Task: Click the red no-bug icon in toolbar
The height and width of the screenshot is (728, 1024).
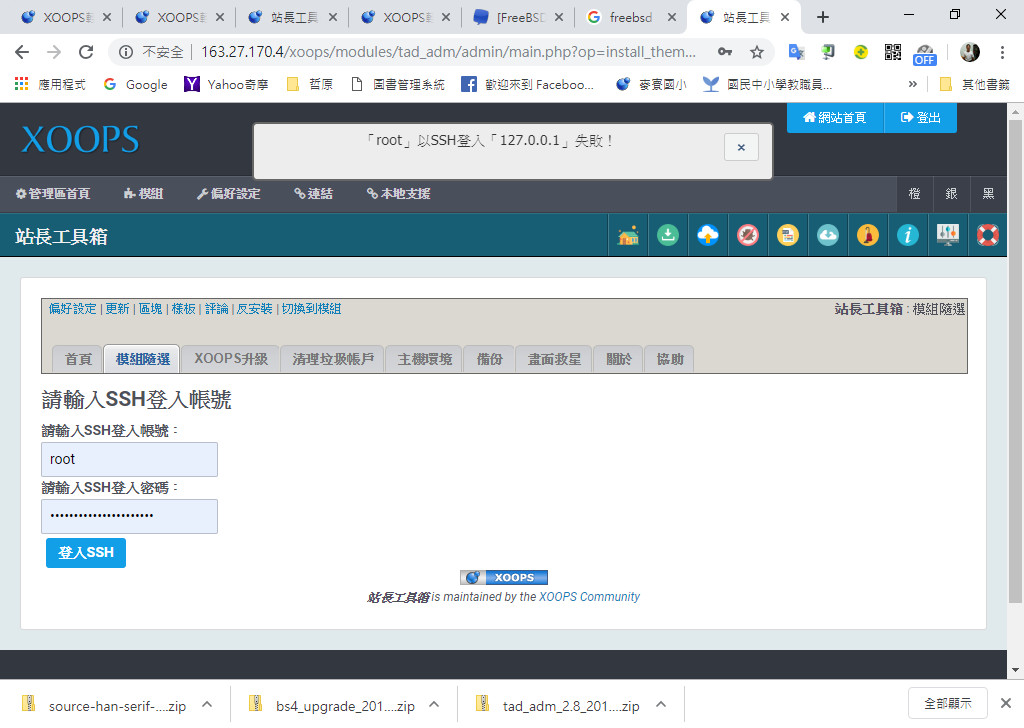Action: [748, 235]
